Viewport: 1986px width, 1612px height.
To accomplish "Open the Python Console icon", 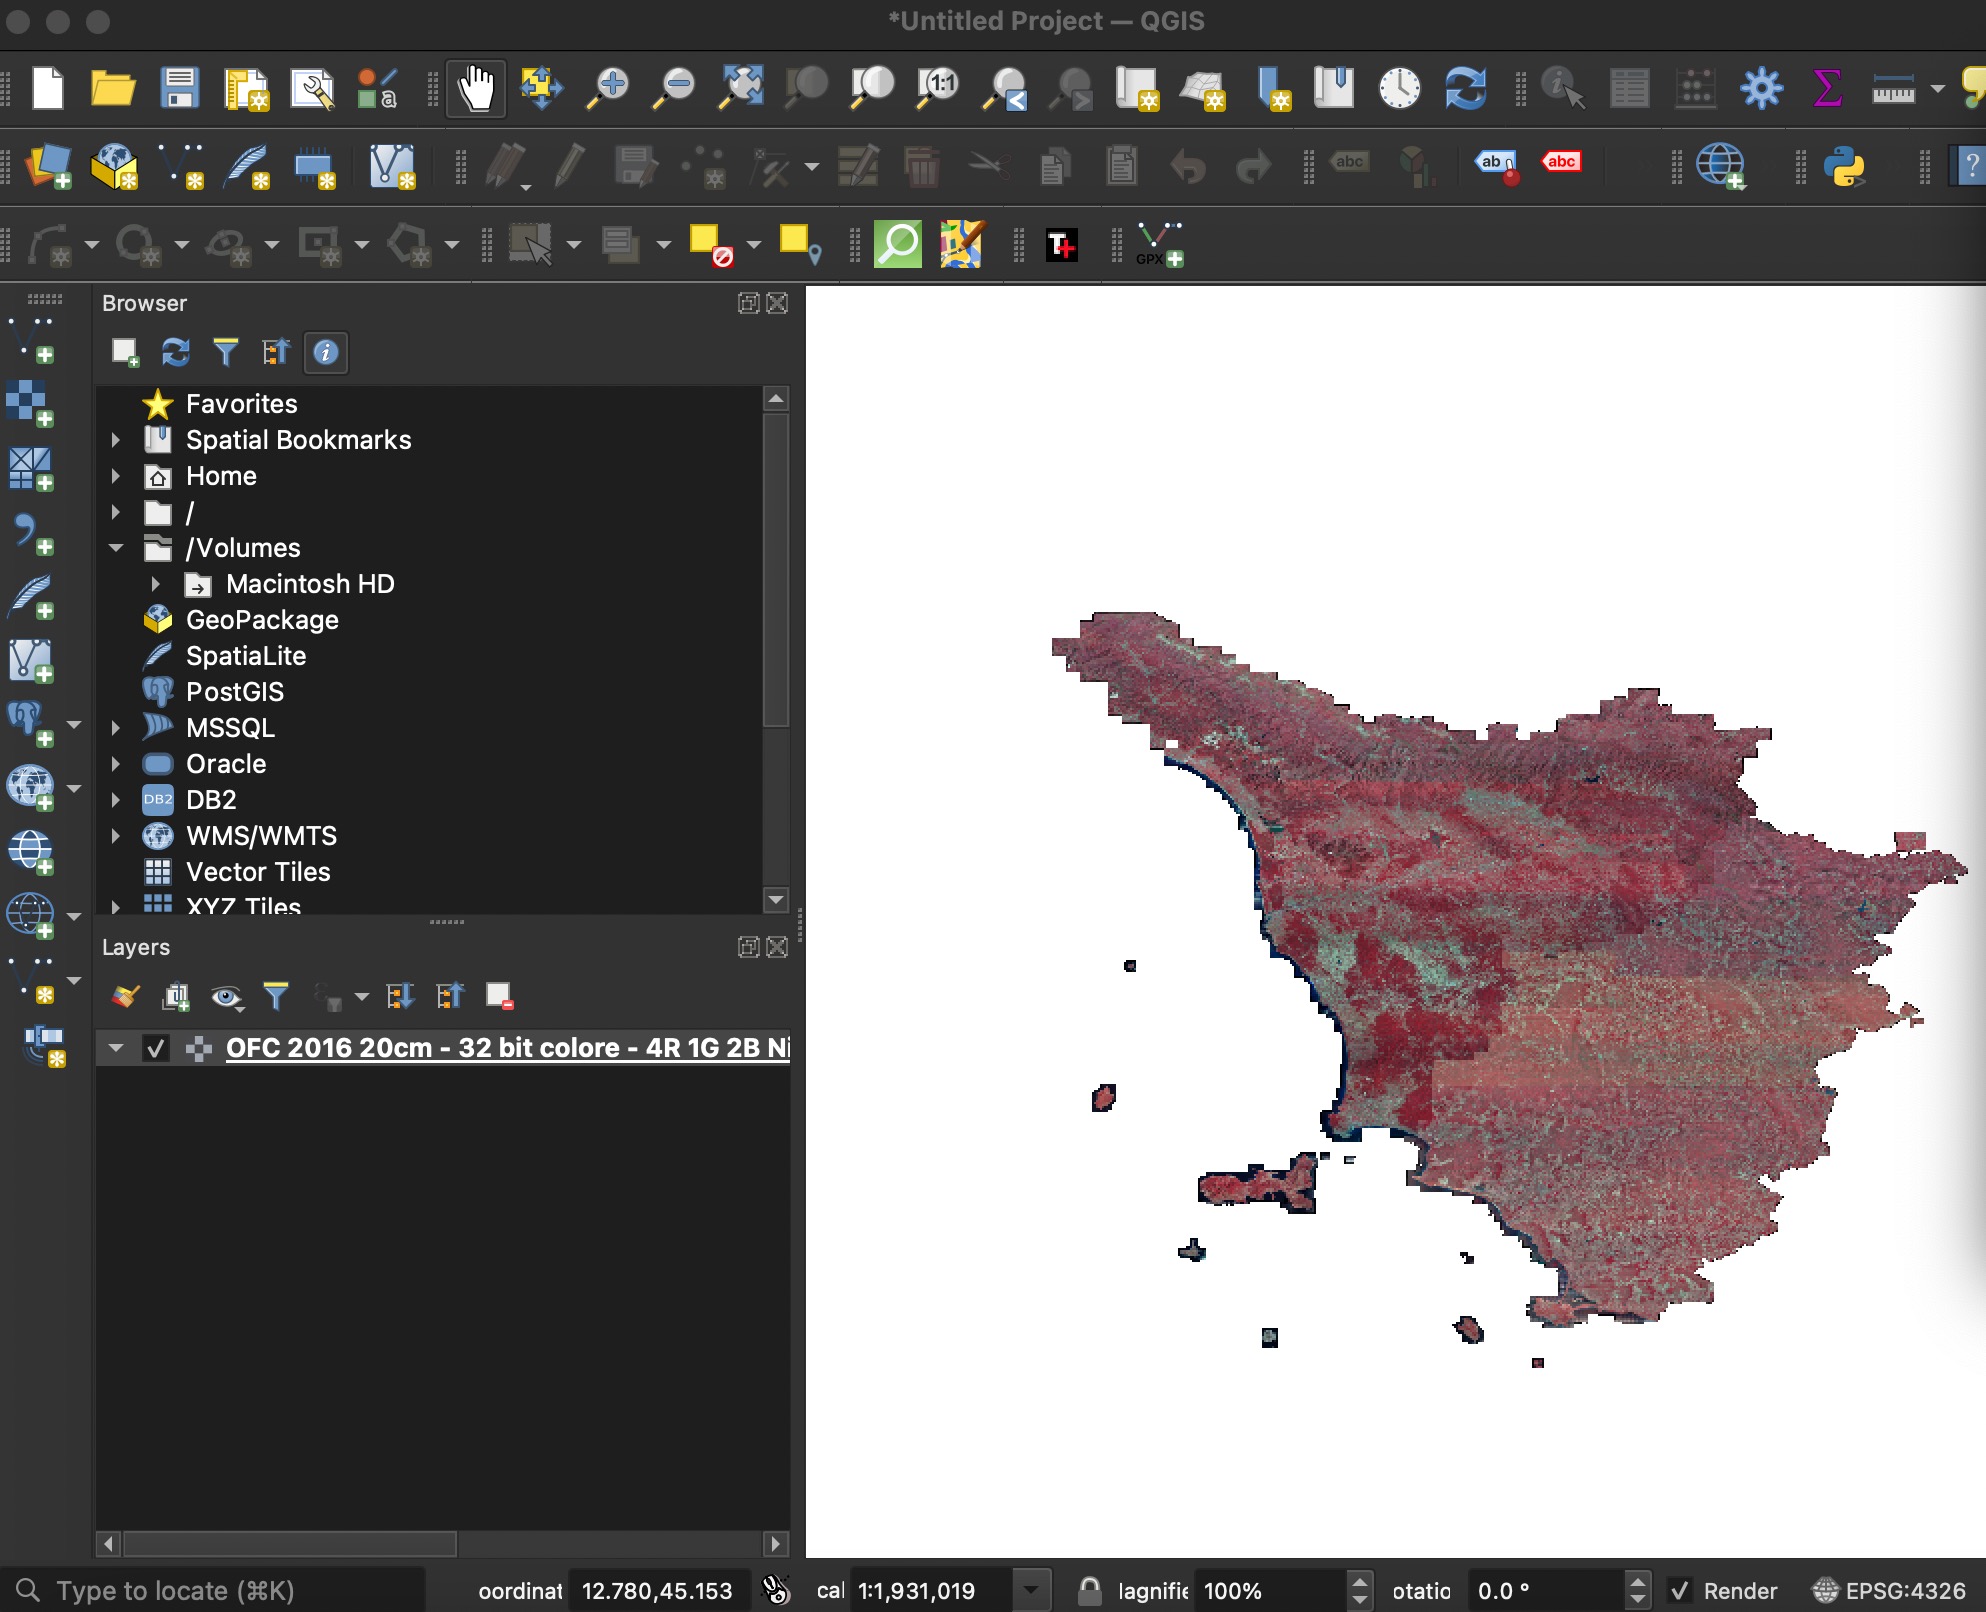I will point(1843,166).
